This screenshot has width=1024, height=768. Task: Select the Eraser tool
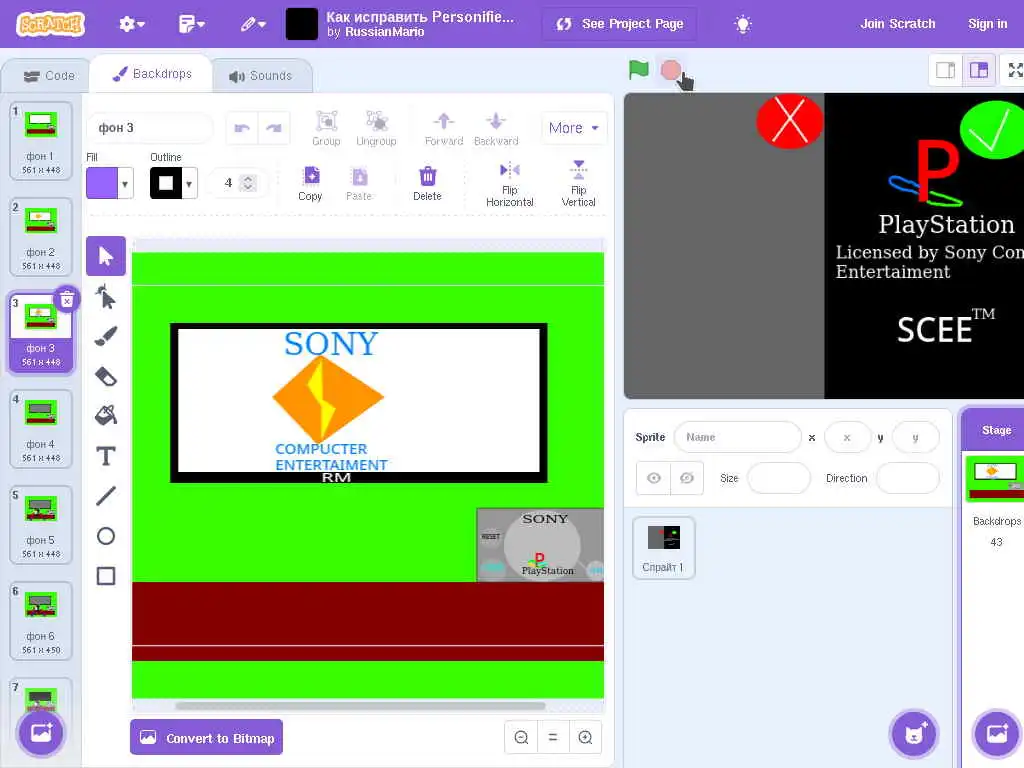point(106,376)
